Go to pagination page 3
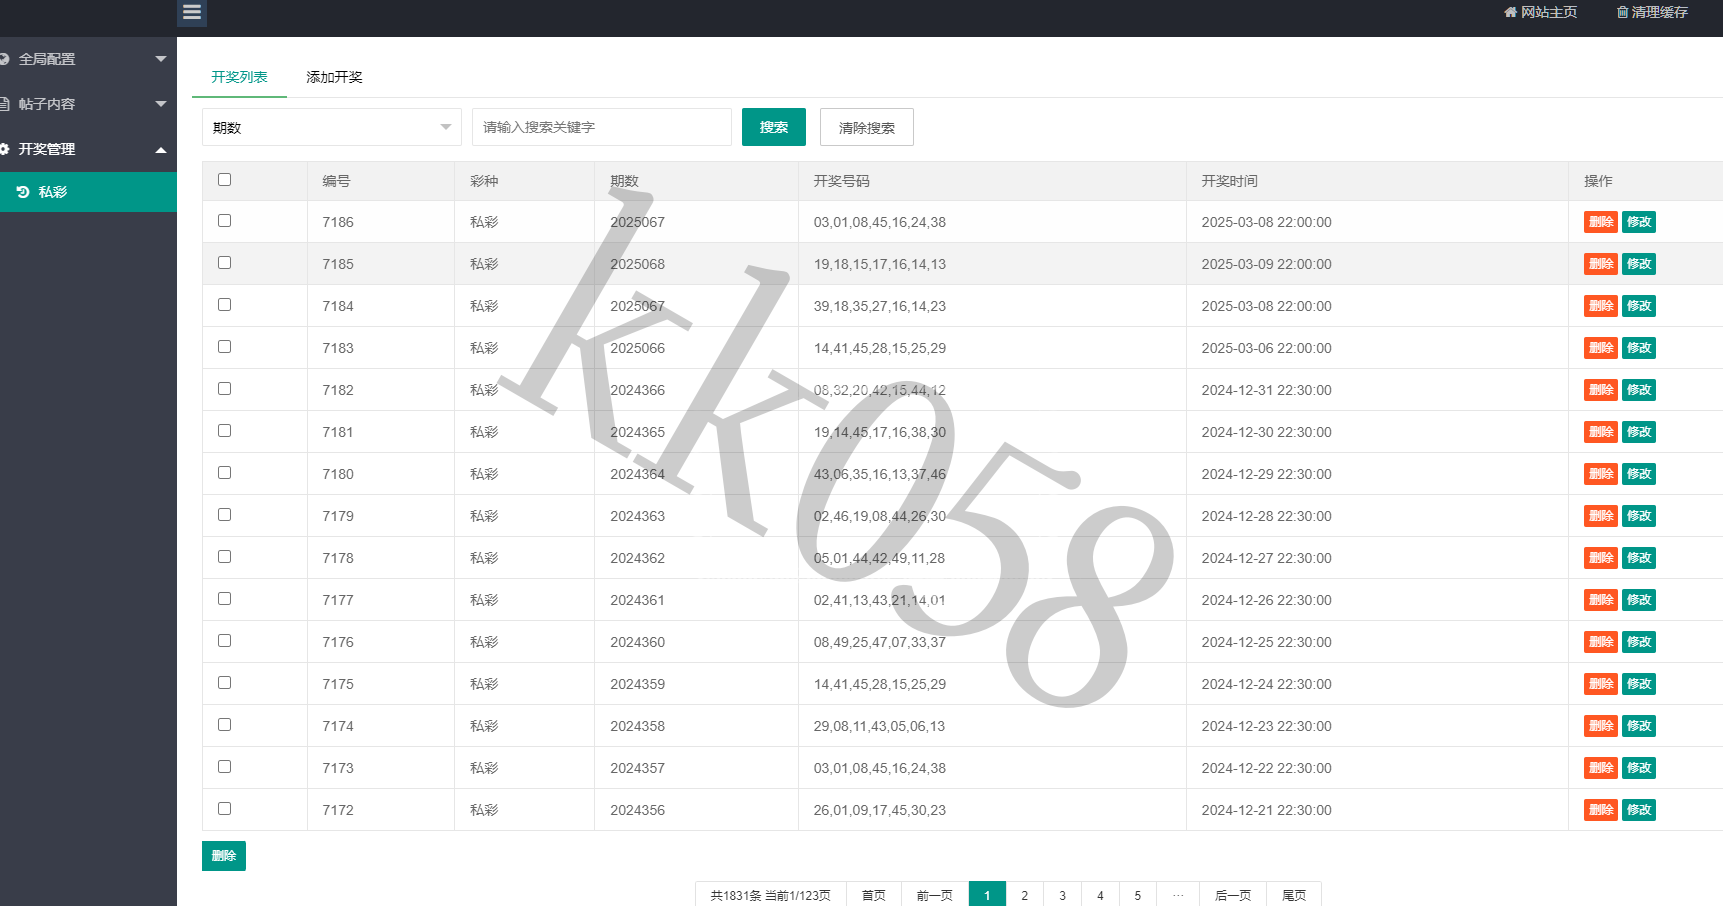Image resolution: width=1723 pixels, height=906 pixels. (x=1062, y=895)
